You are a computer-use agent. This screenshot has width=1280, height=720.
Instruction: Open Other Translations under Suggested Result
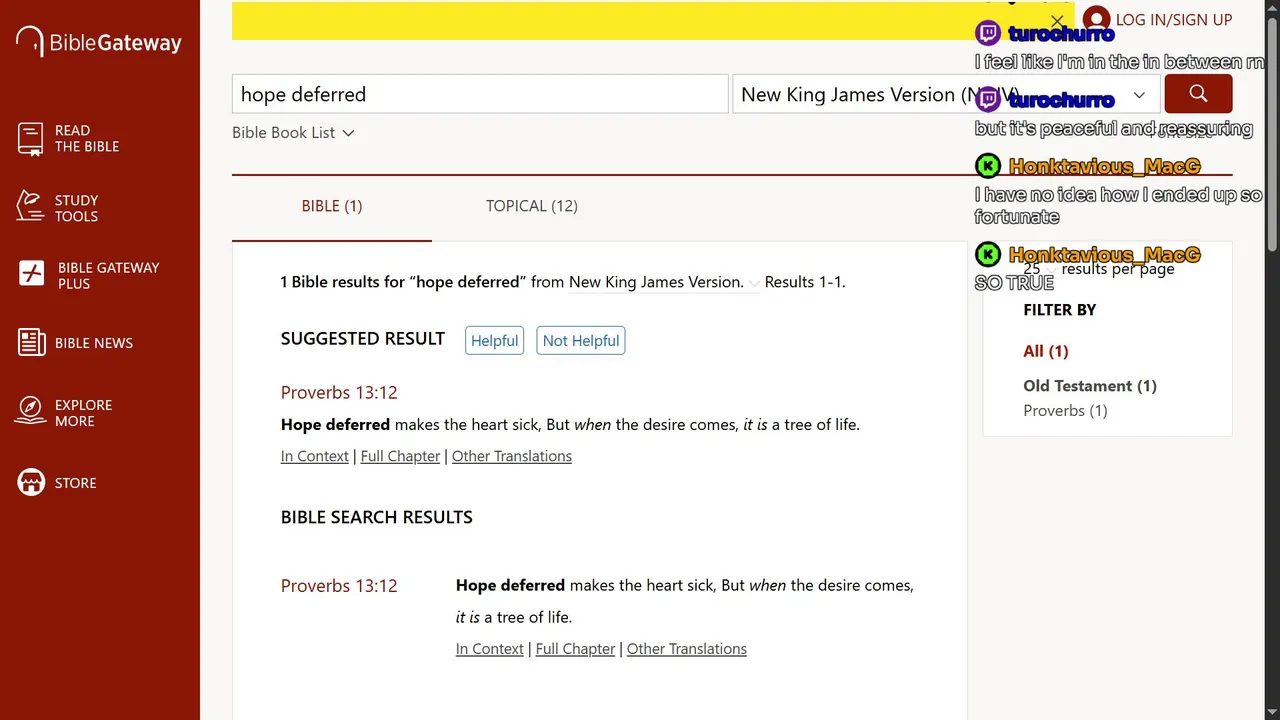point(512,456)
